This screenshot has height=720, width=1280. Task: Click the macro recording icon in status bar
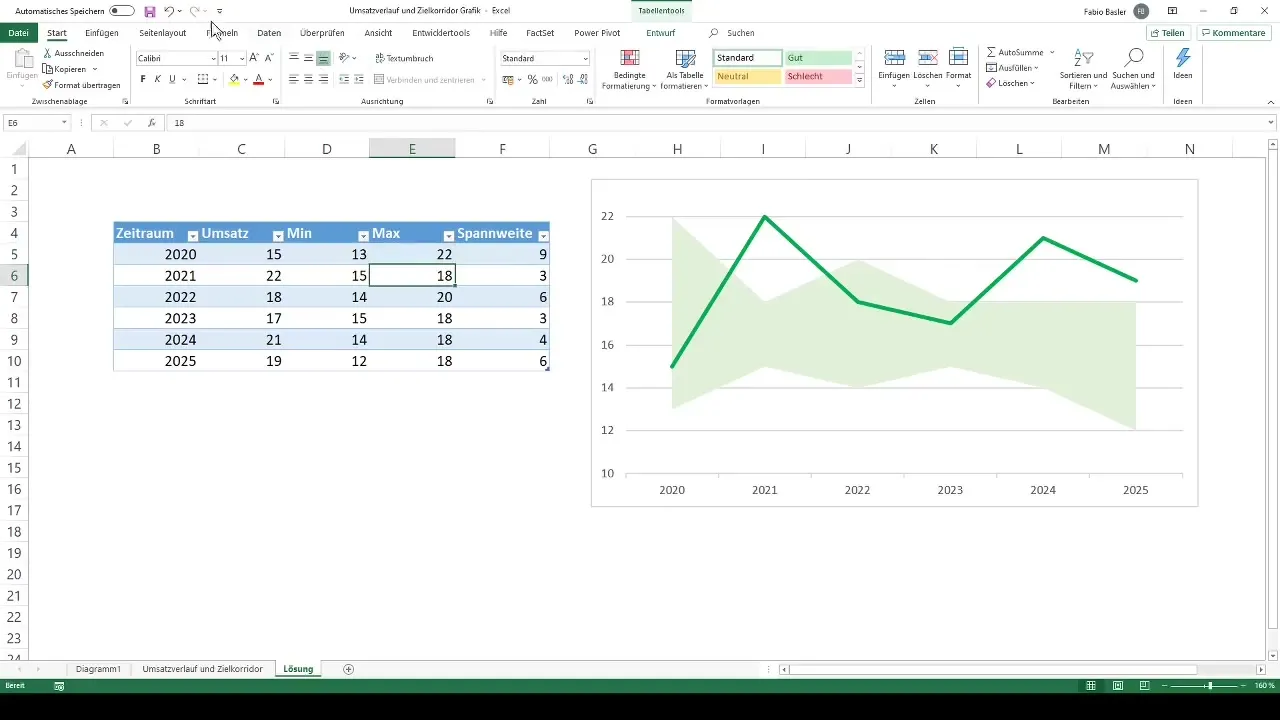click(x=59, y=686)
